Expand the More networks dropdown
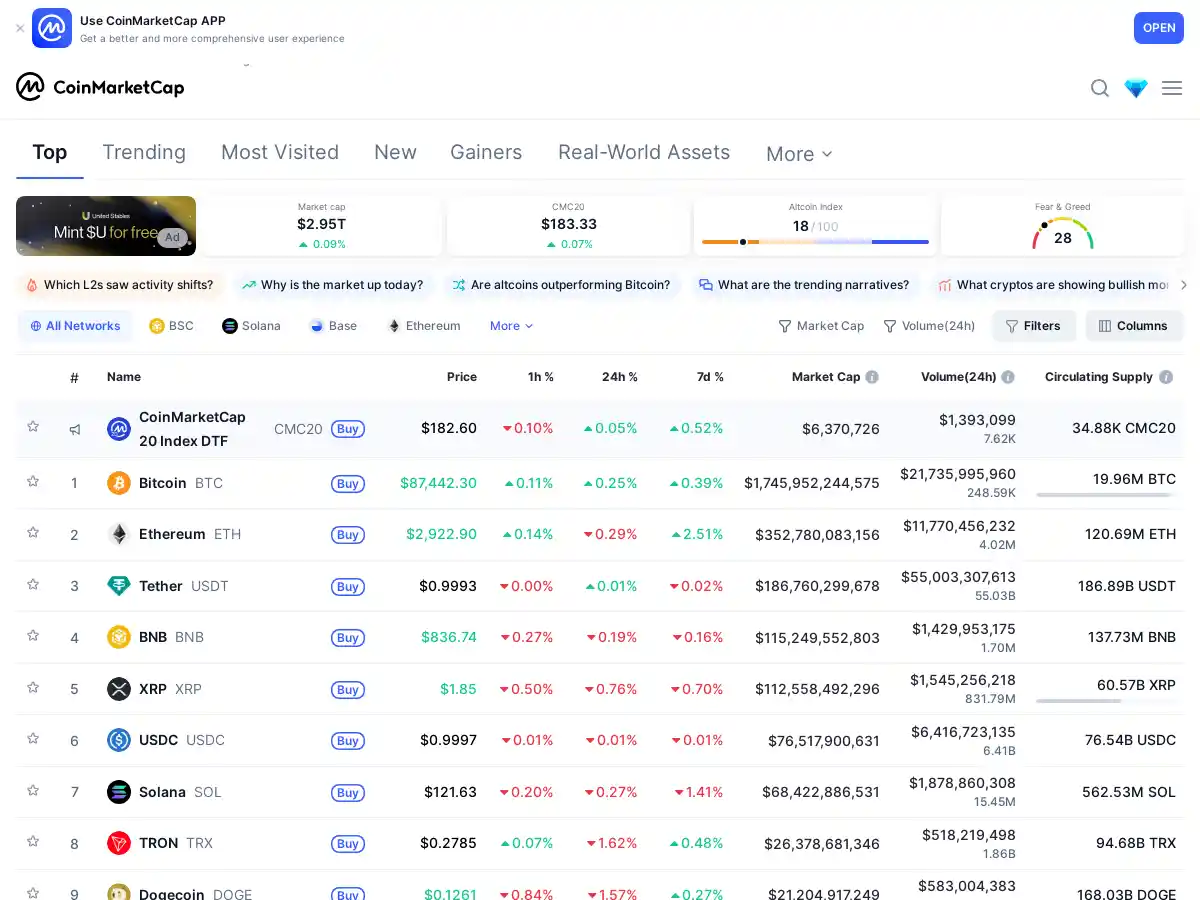The height and width of the screenshot is (900, 1200). click(510, 325)
